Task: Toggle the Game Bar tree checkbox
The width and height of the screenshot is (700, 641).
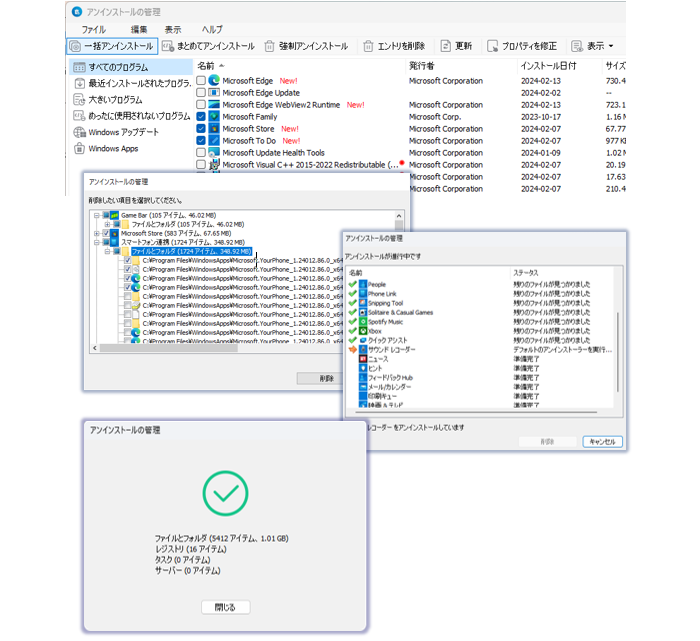Action: coord(106,215)
